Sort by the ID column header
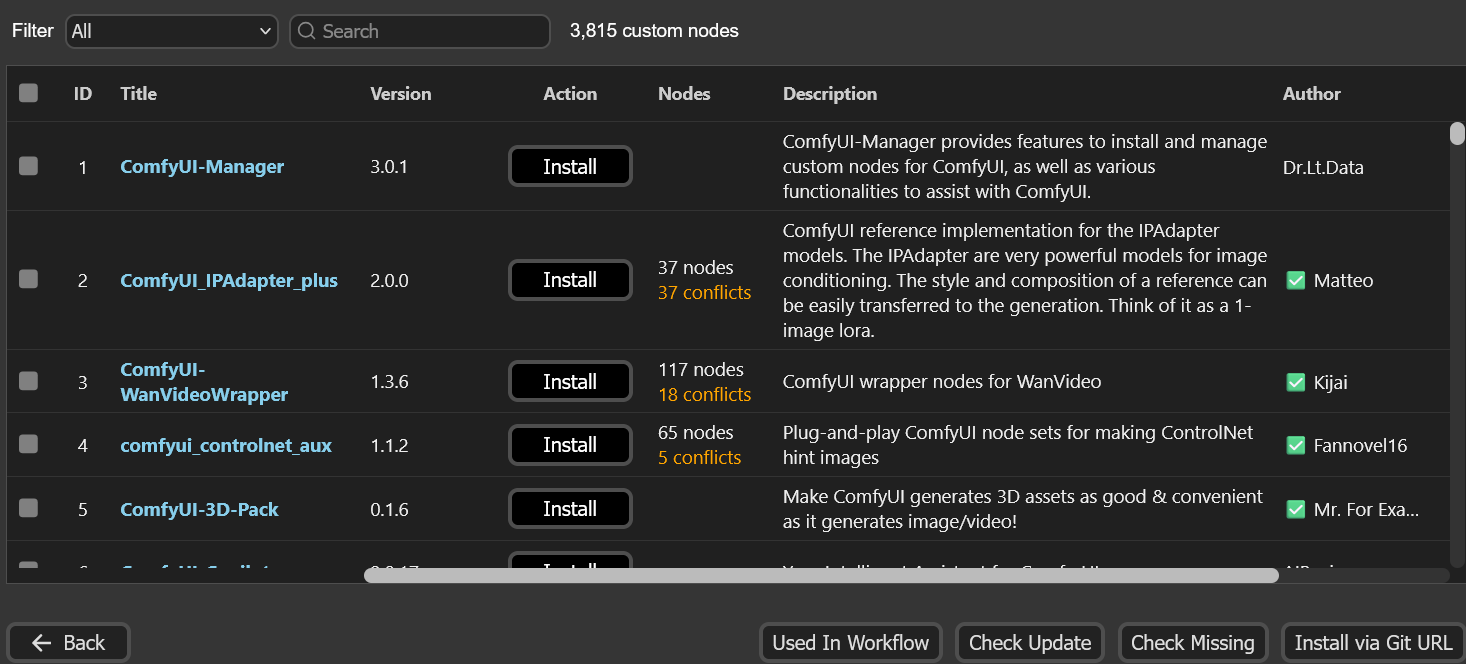1466x664 pixels. pos(83,94)
